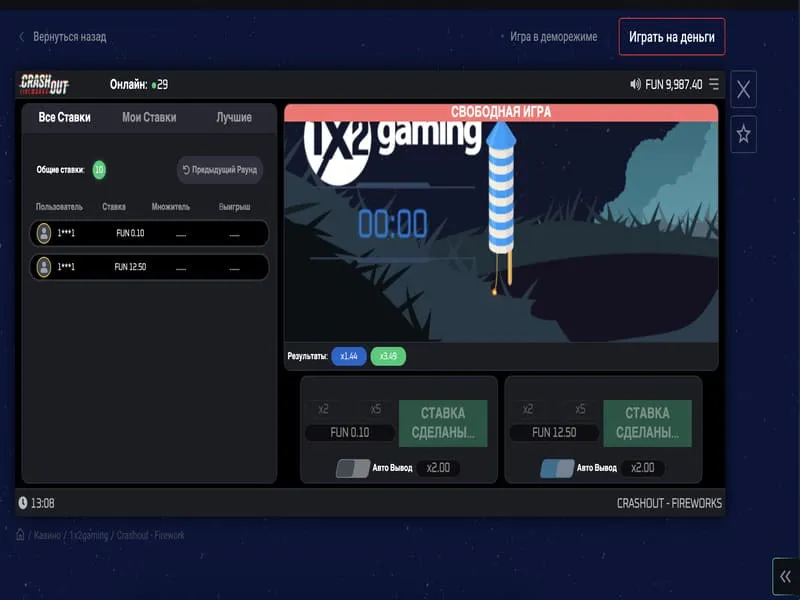800x600 pixels.
Task: Click Ставка Сделаны button in FUN 12.50 panel
Action: [x=647, y=423]
